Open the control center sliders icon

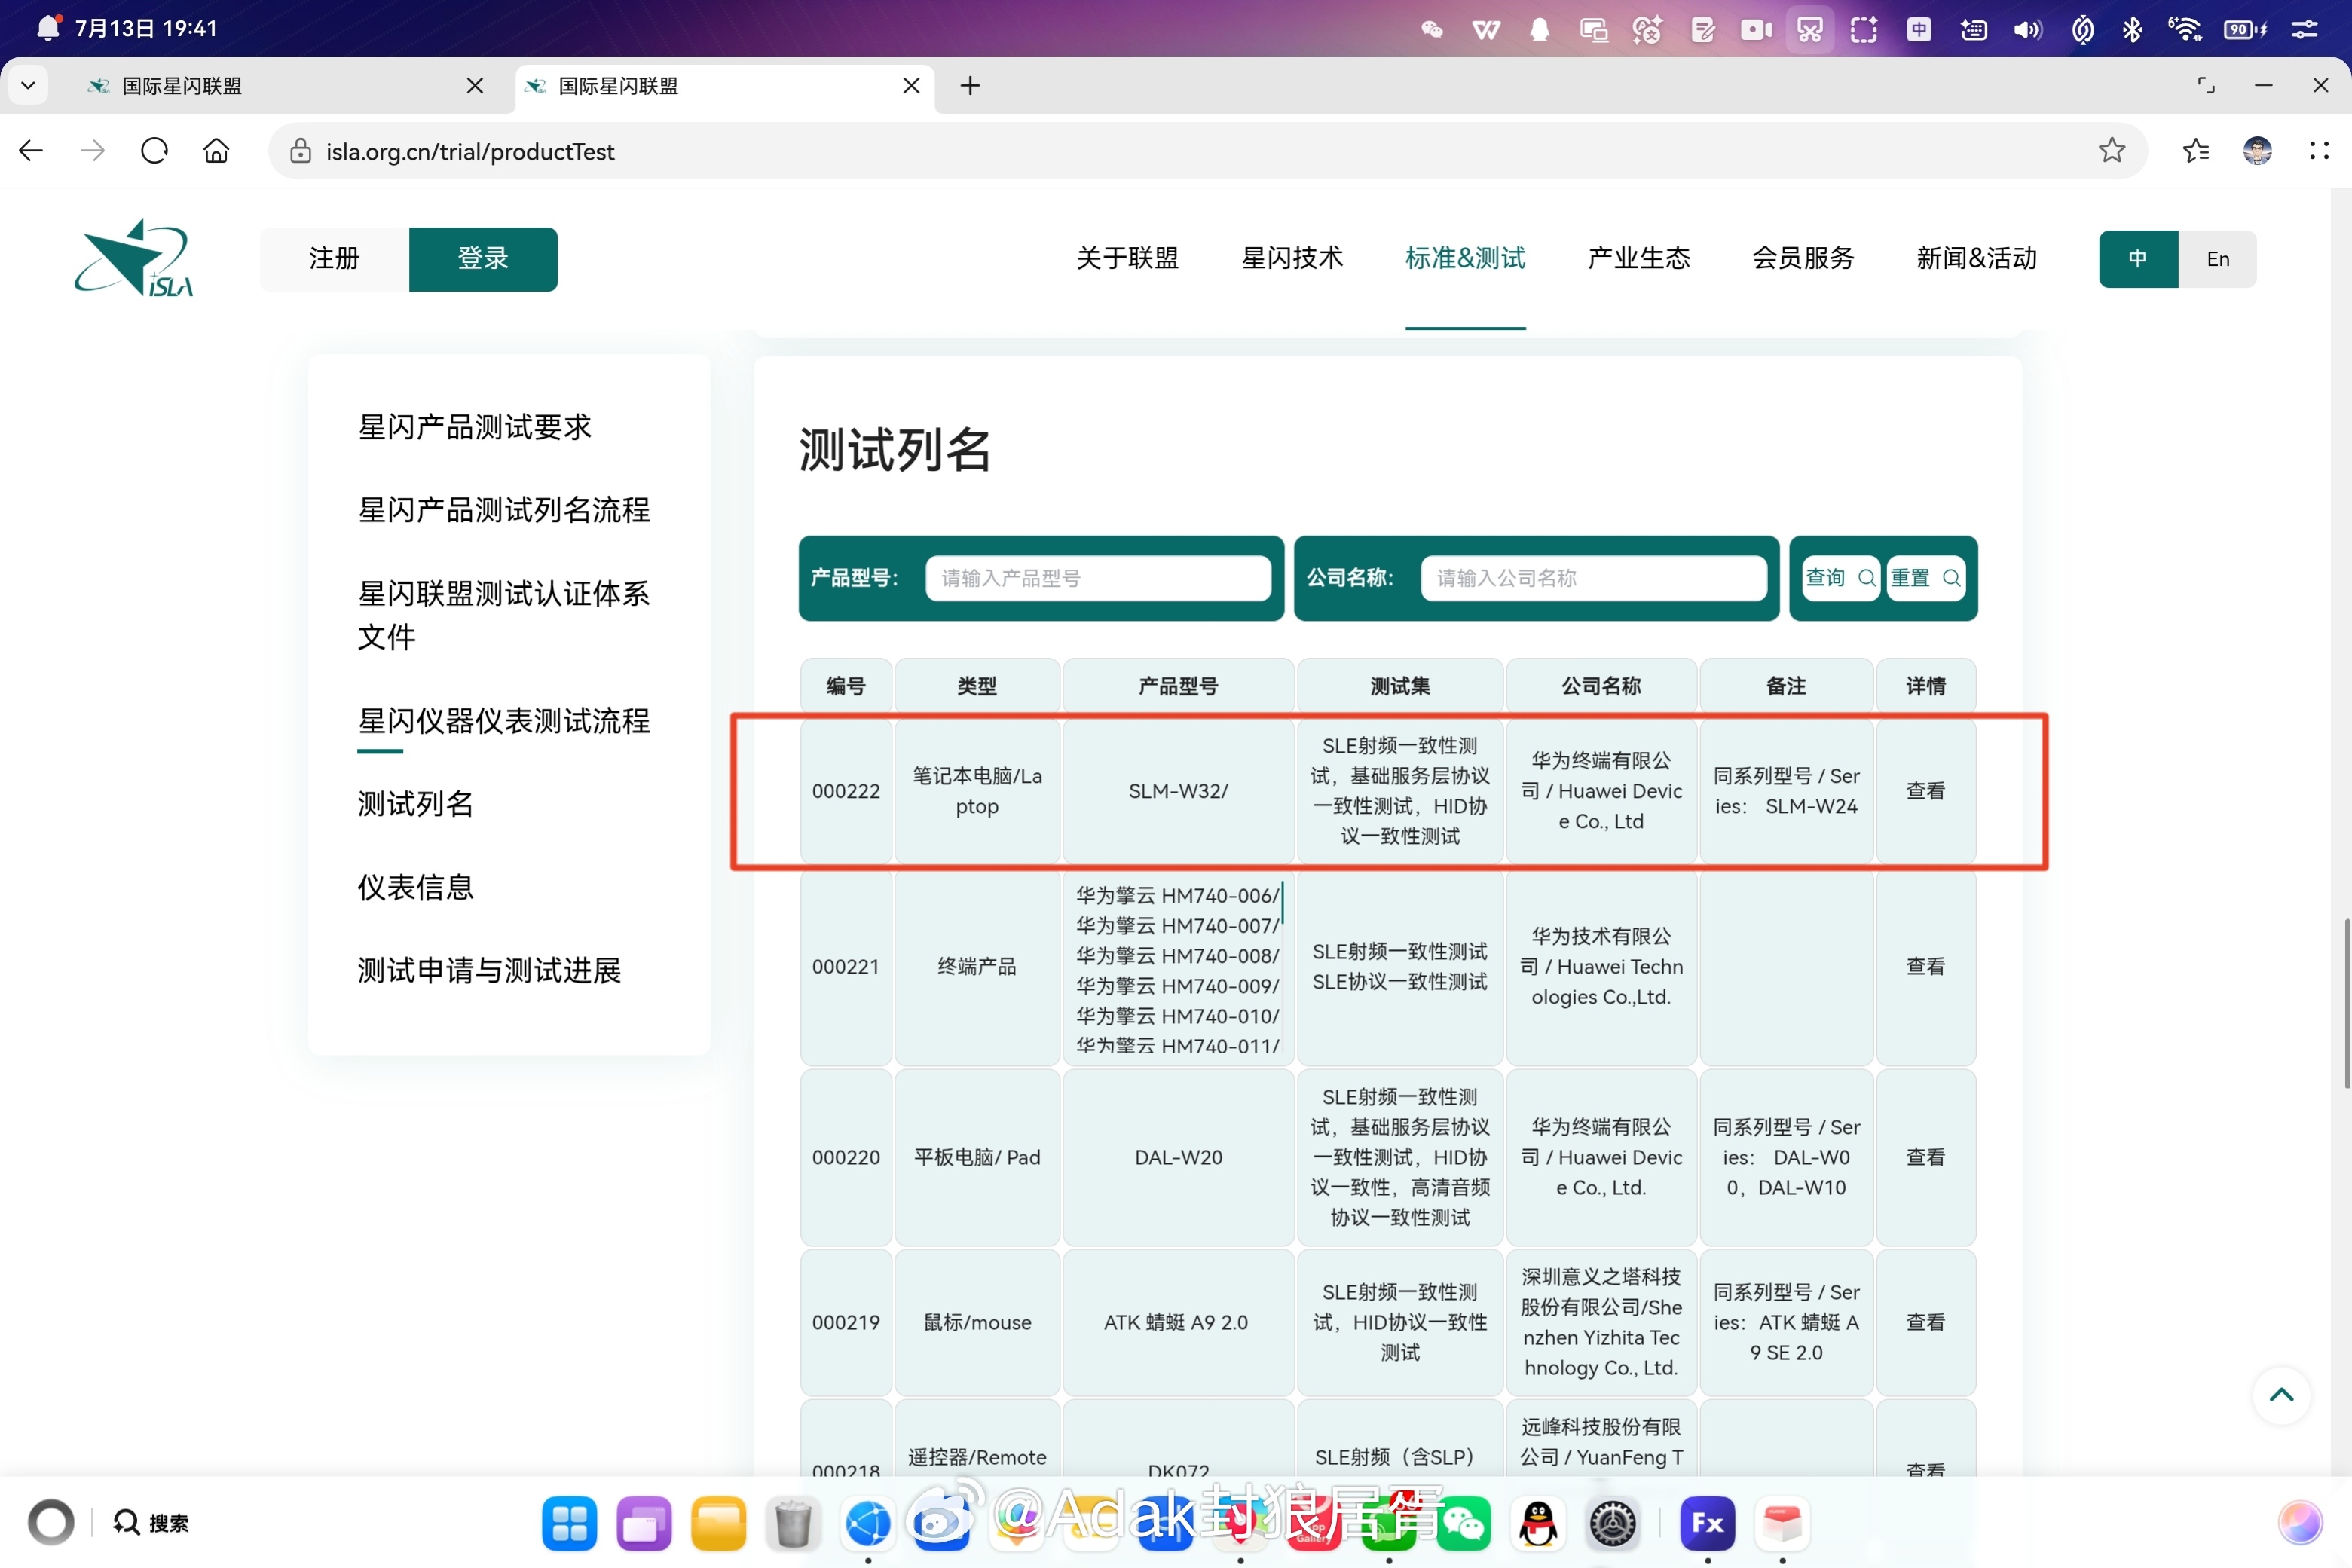click(2305, 29)
